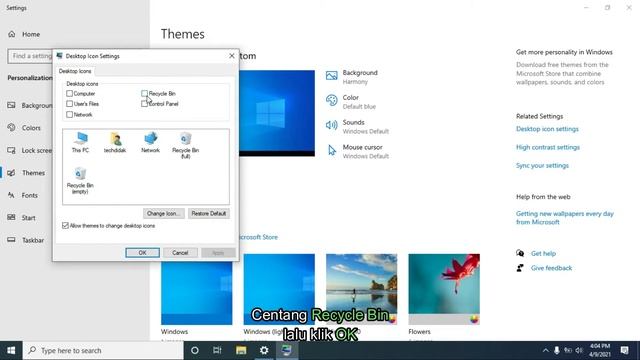
Task: Select the Flowers theme thumbnail
Action: pyautogui.click(x=444, y=289)
